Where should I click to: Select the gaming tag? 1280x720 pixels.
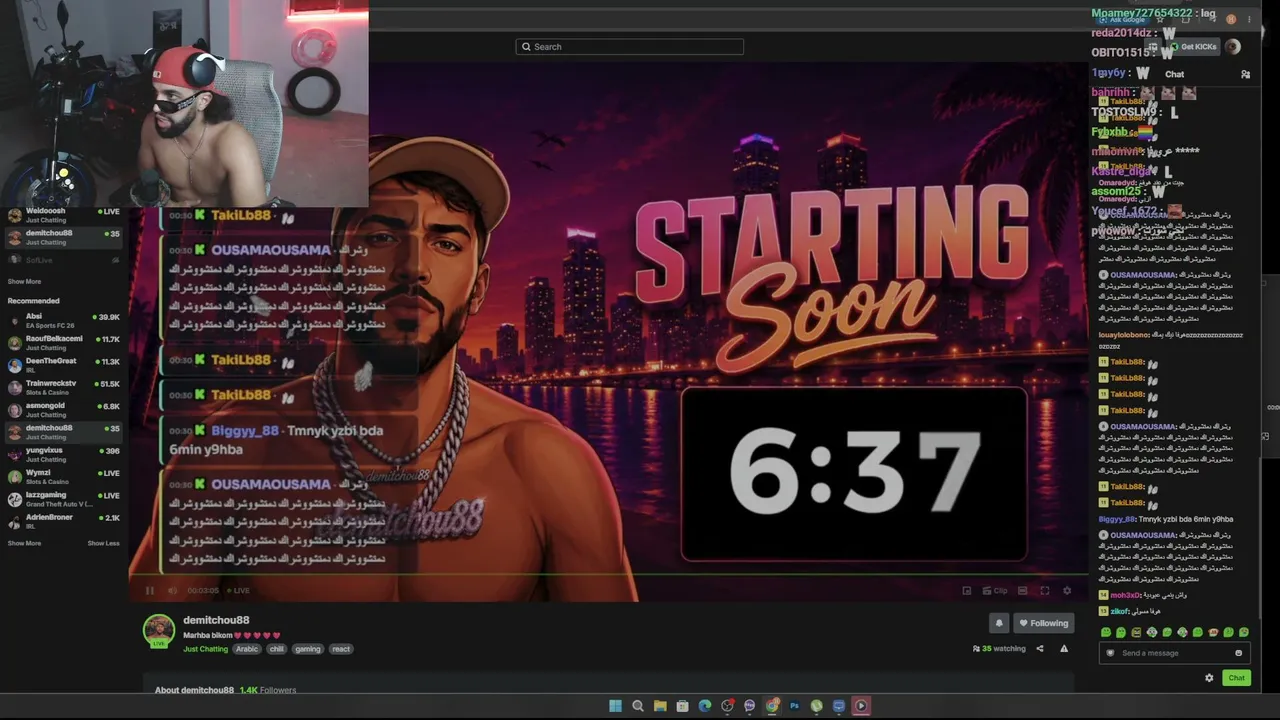pos(308,649)
